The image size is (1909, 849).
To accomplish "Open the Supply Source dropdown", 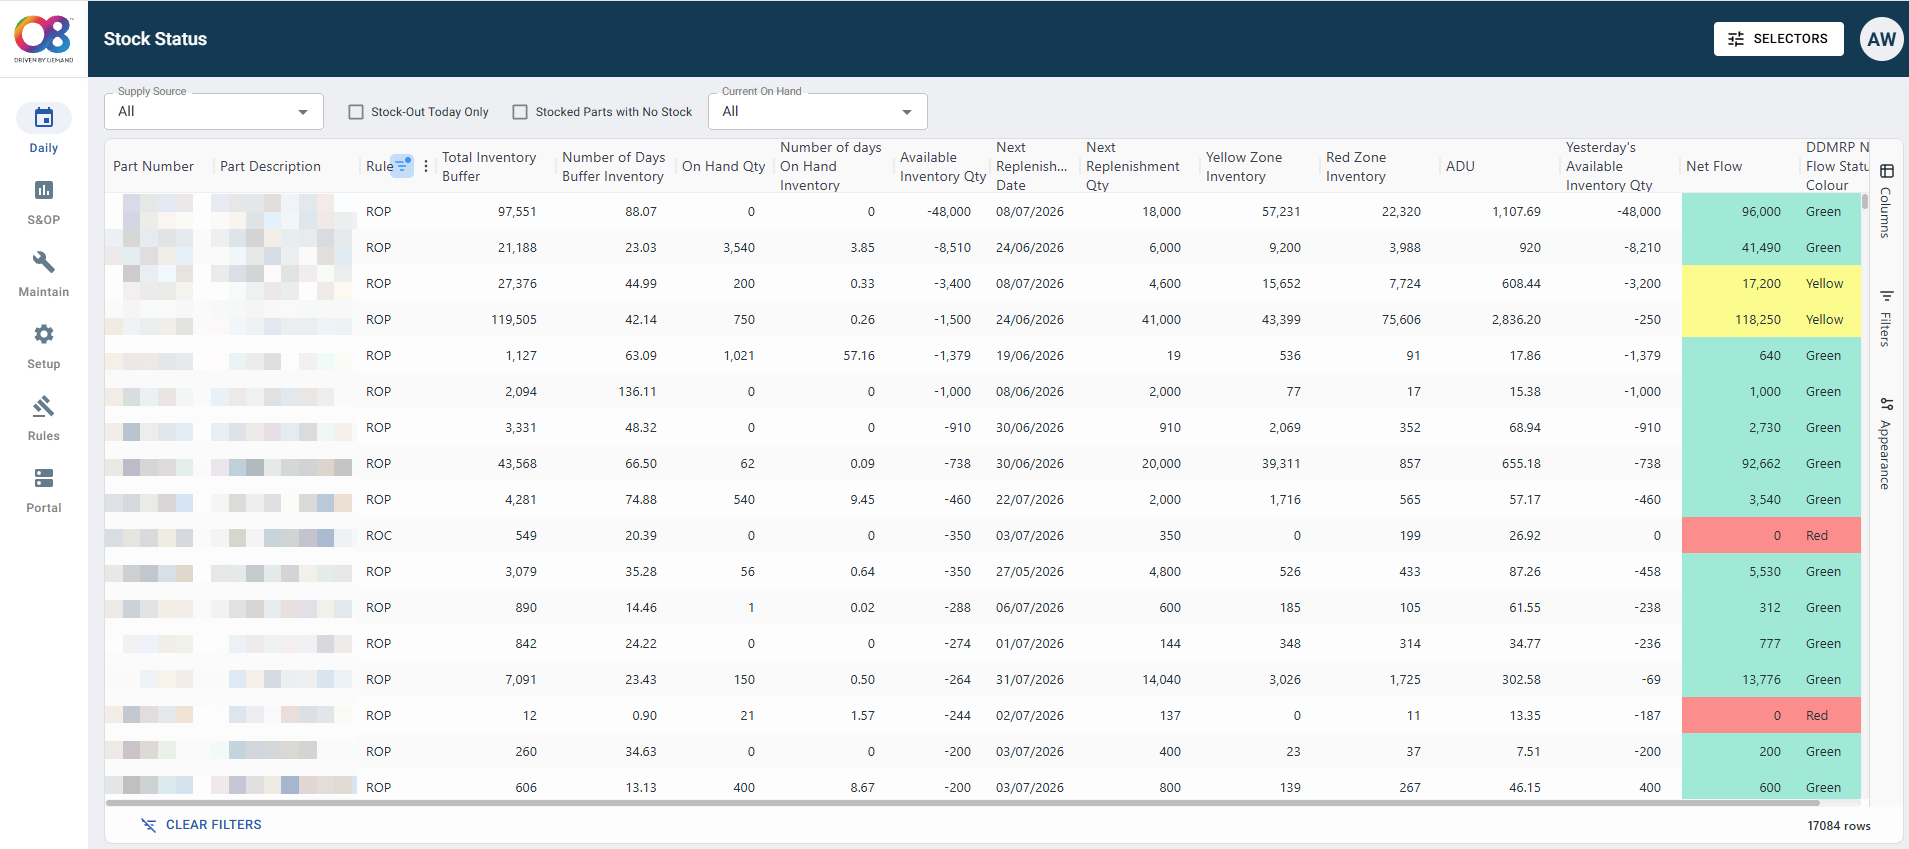I will click(x=214, y=111).
